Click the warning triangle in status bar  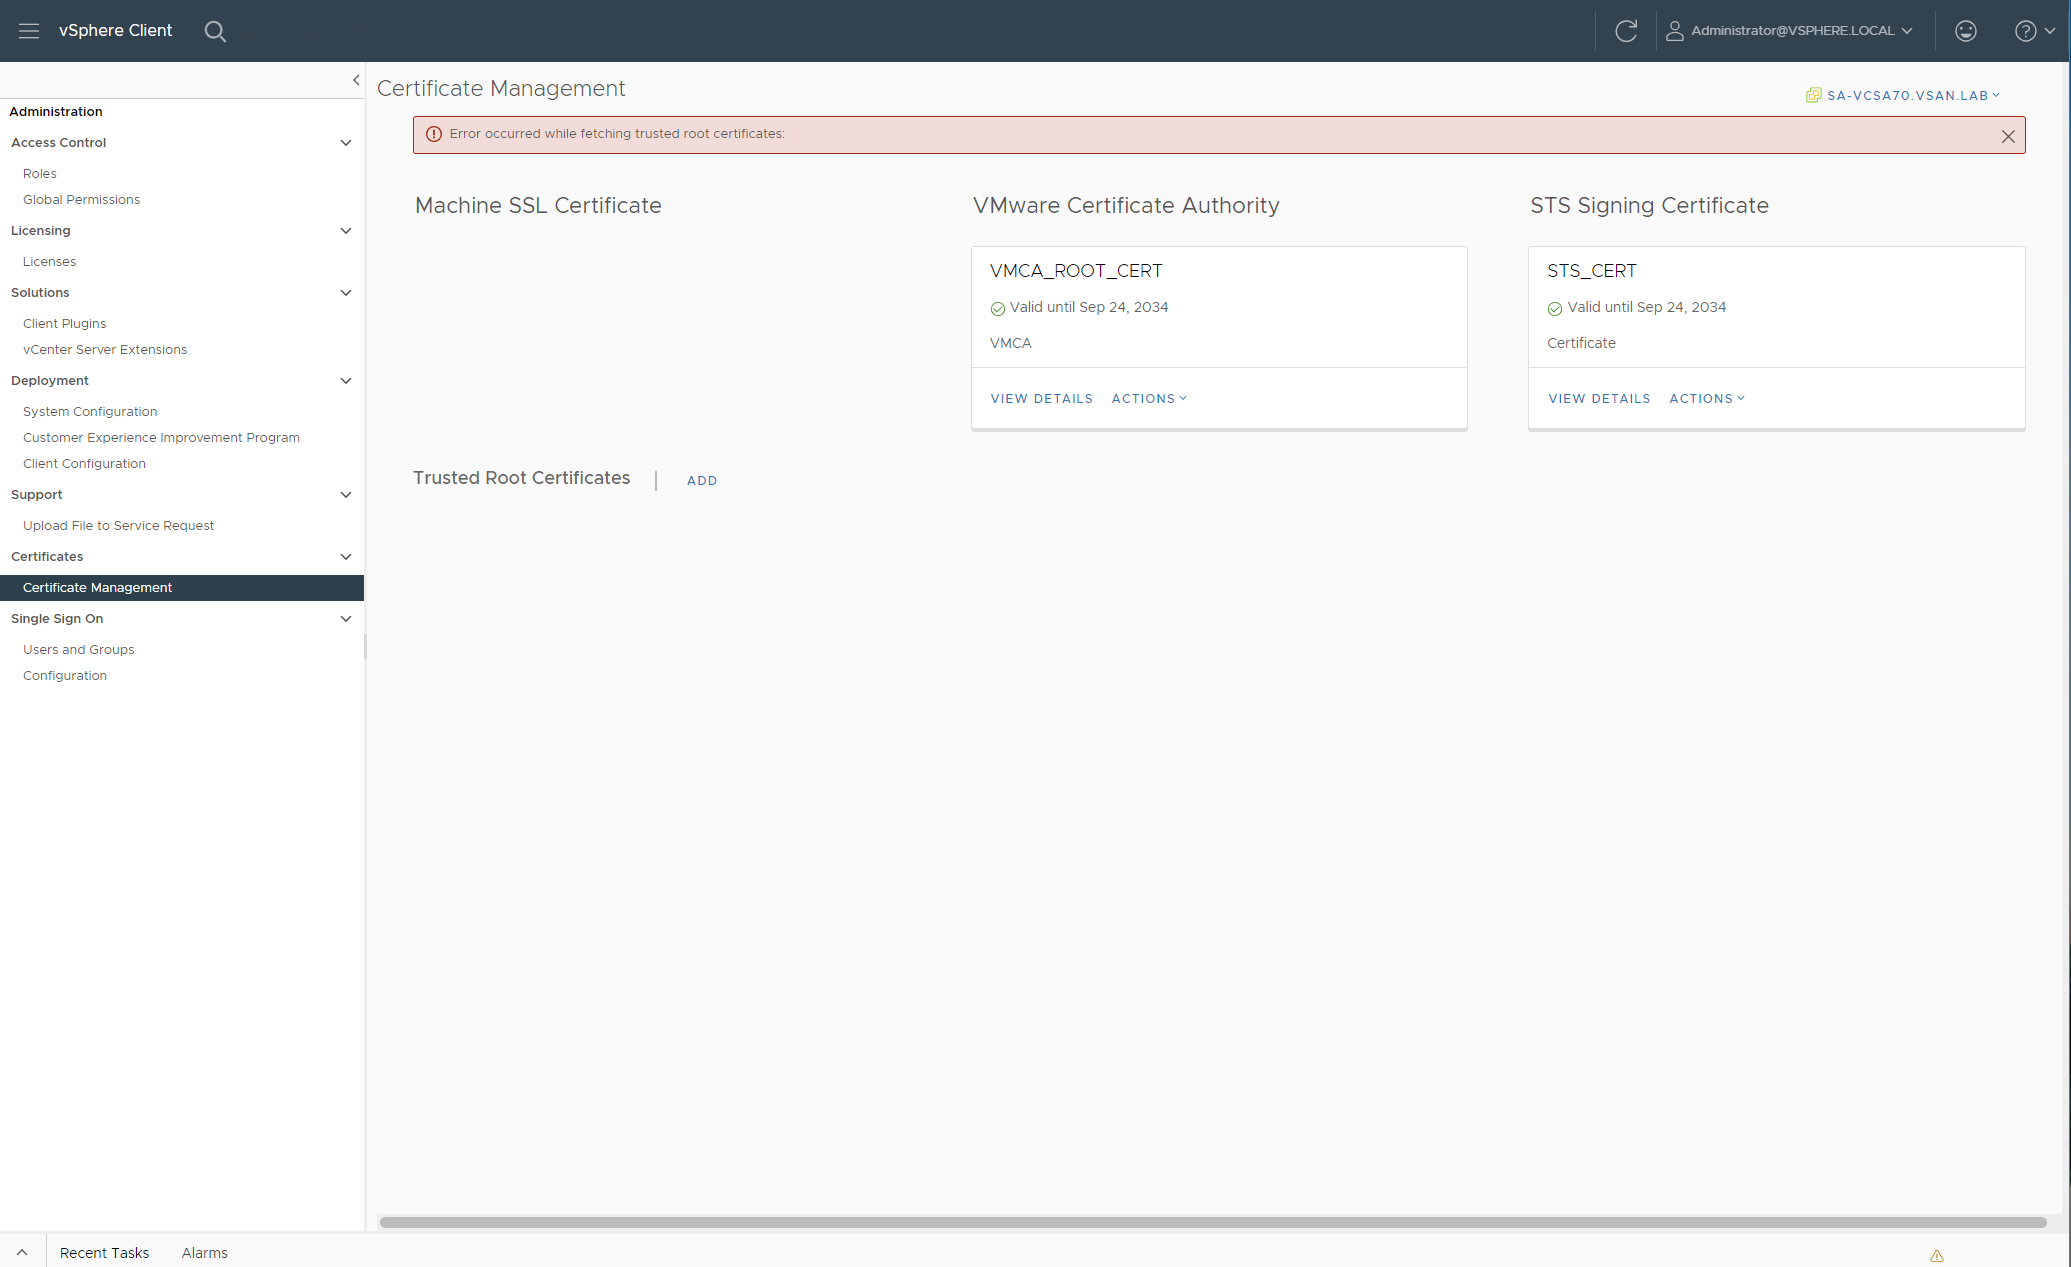1937,1256
